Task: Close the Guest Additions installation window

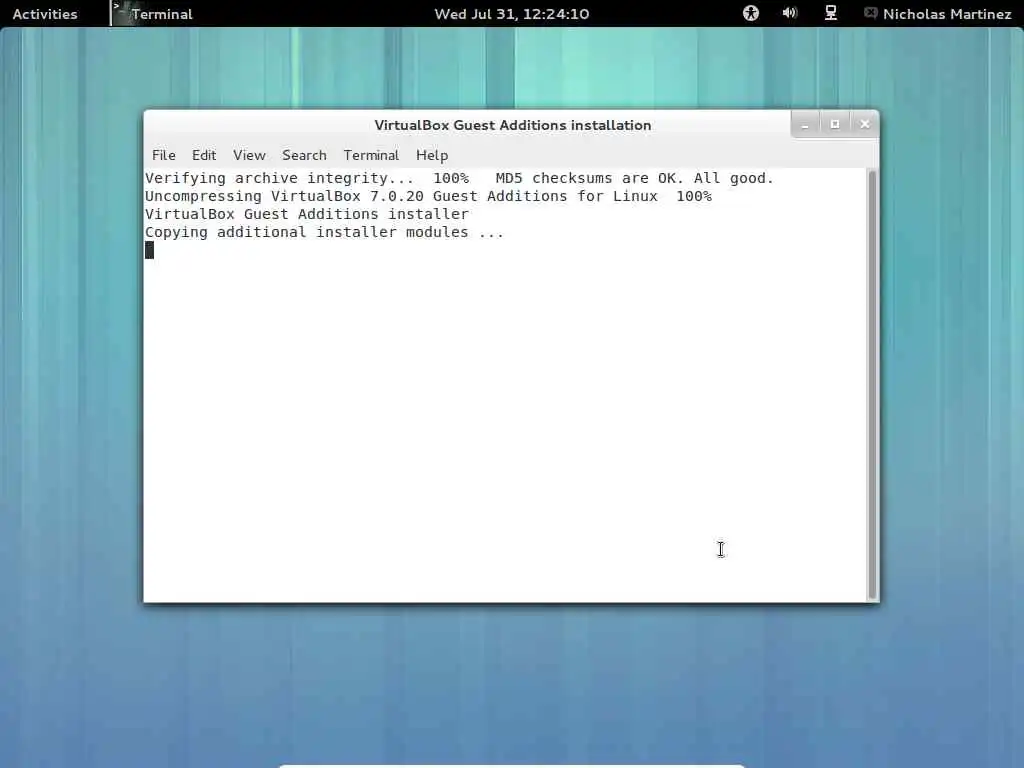Action: point(865,124)
